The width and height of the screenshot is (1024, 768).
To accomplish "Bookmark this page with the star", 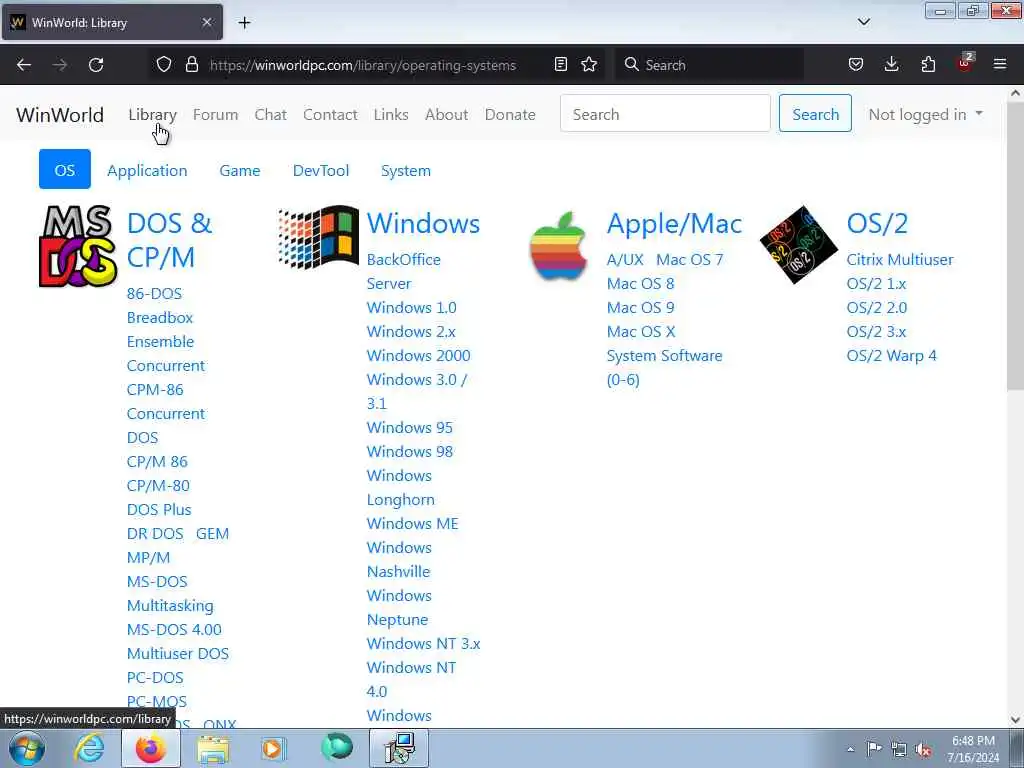I will (589, 64).
